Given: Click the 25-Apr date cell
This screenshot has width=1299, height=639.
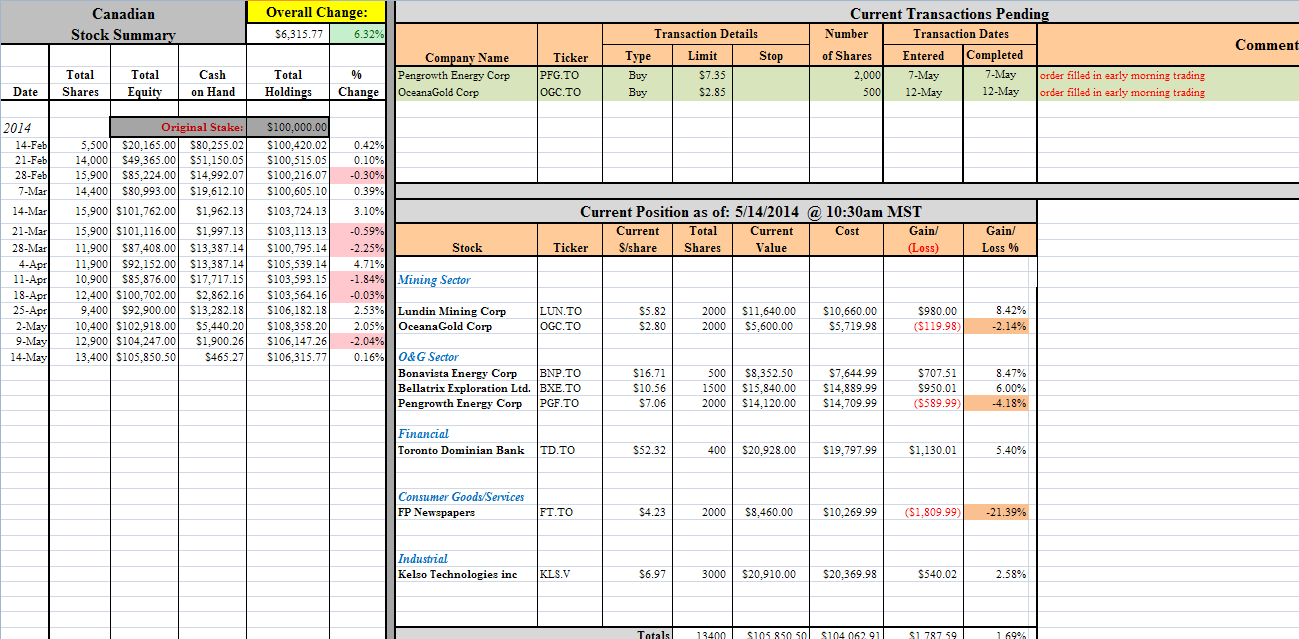Looking at the screenshot, I should coord(25,310).
